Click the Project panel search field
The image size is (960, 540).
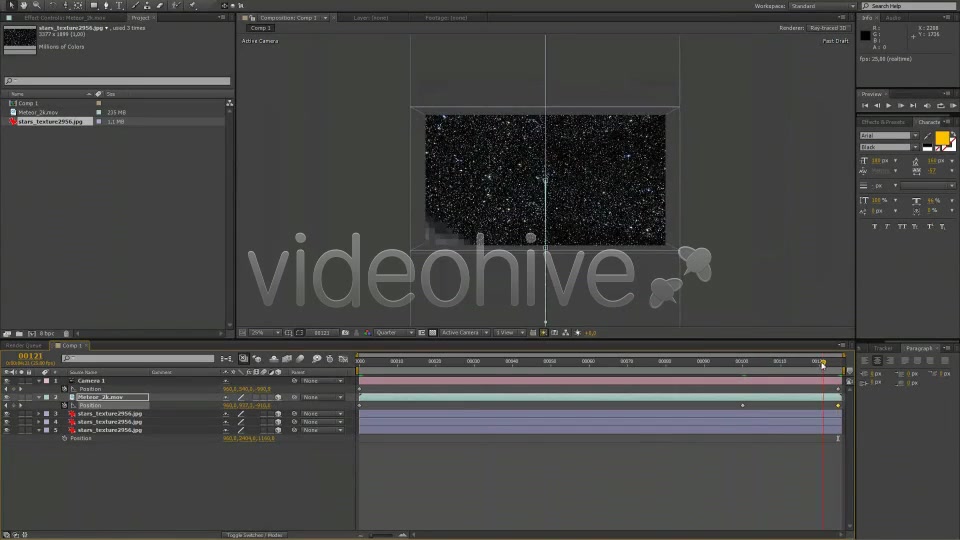pos(117,81)
